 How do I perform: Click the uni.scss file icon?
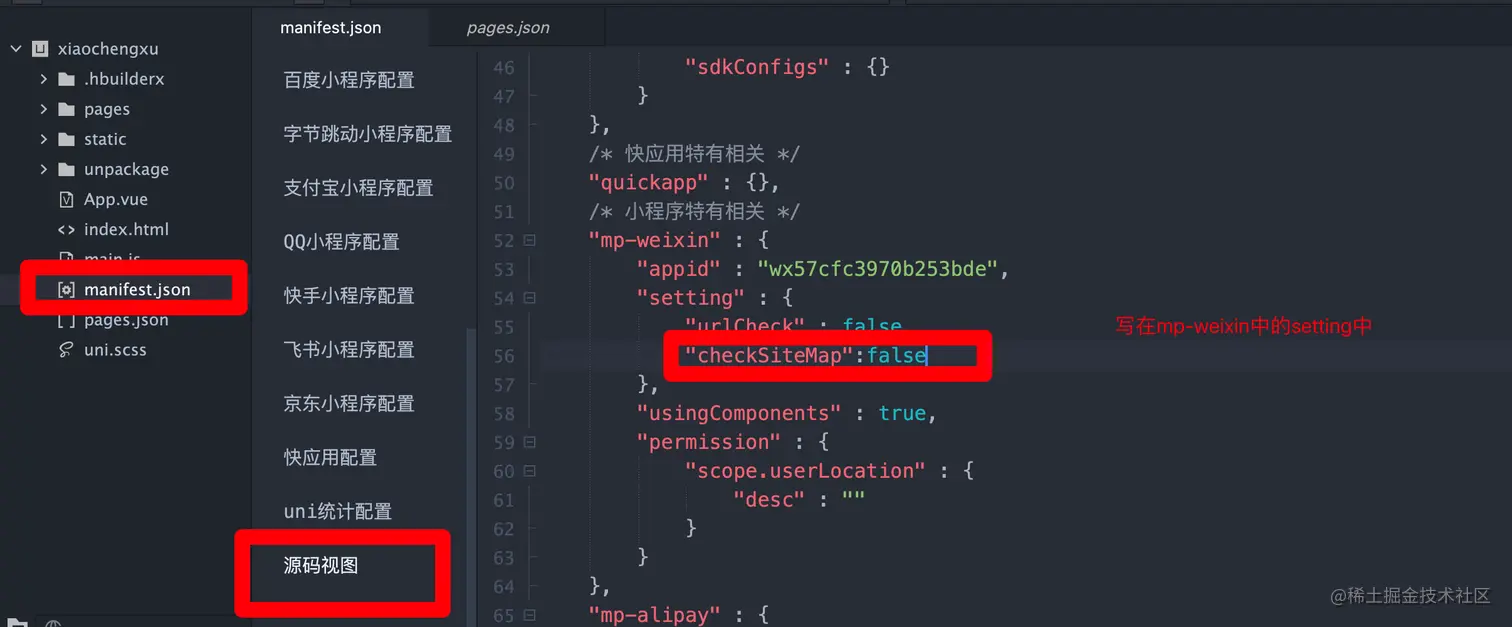[x=66, y=350]
